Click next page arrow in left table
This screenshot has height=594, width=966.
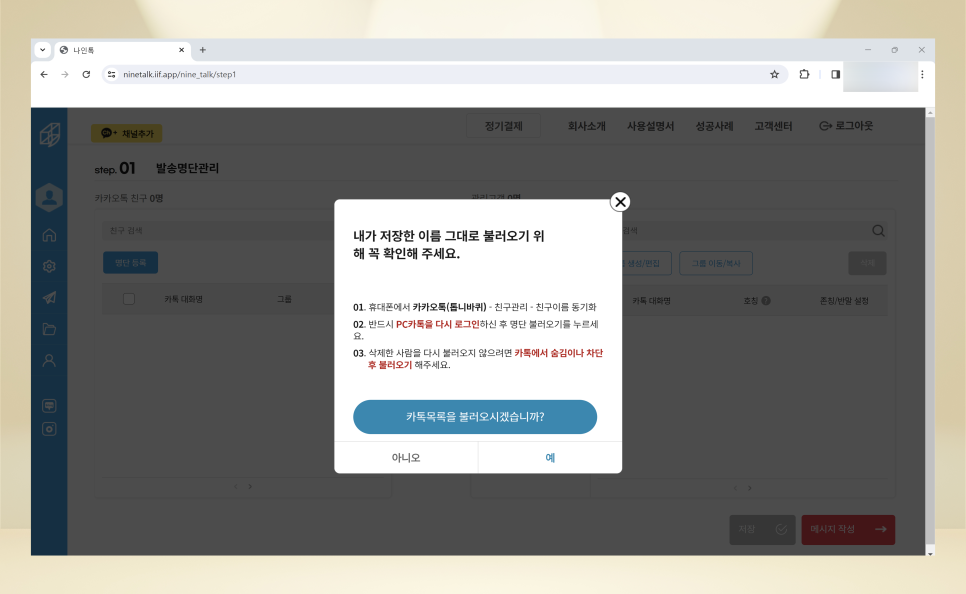250,487
